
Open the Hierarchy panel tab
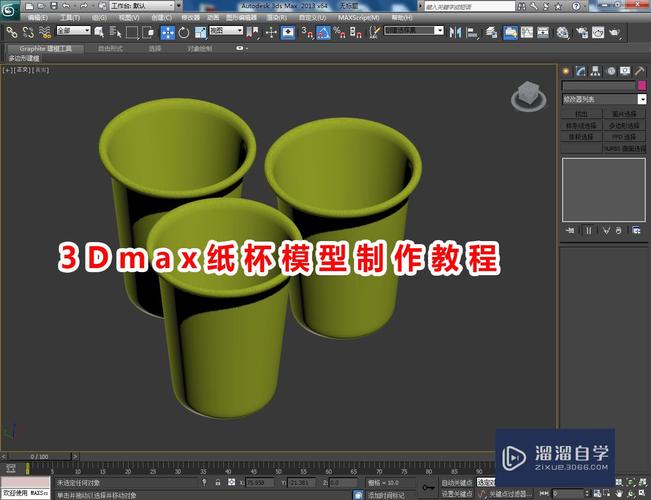click(x=596, y=71)
